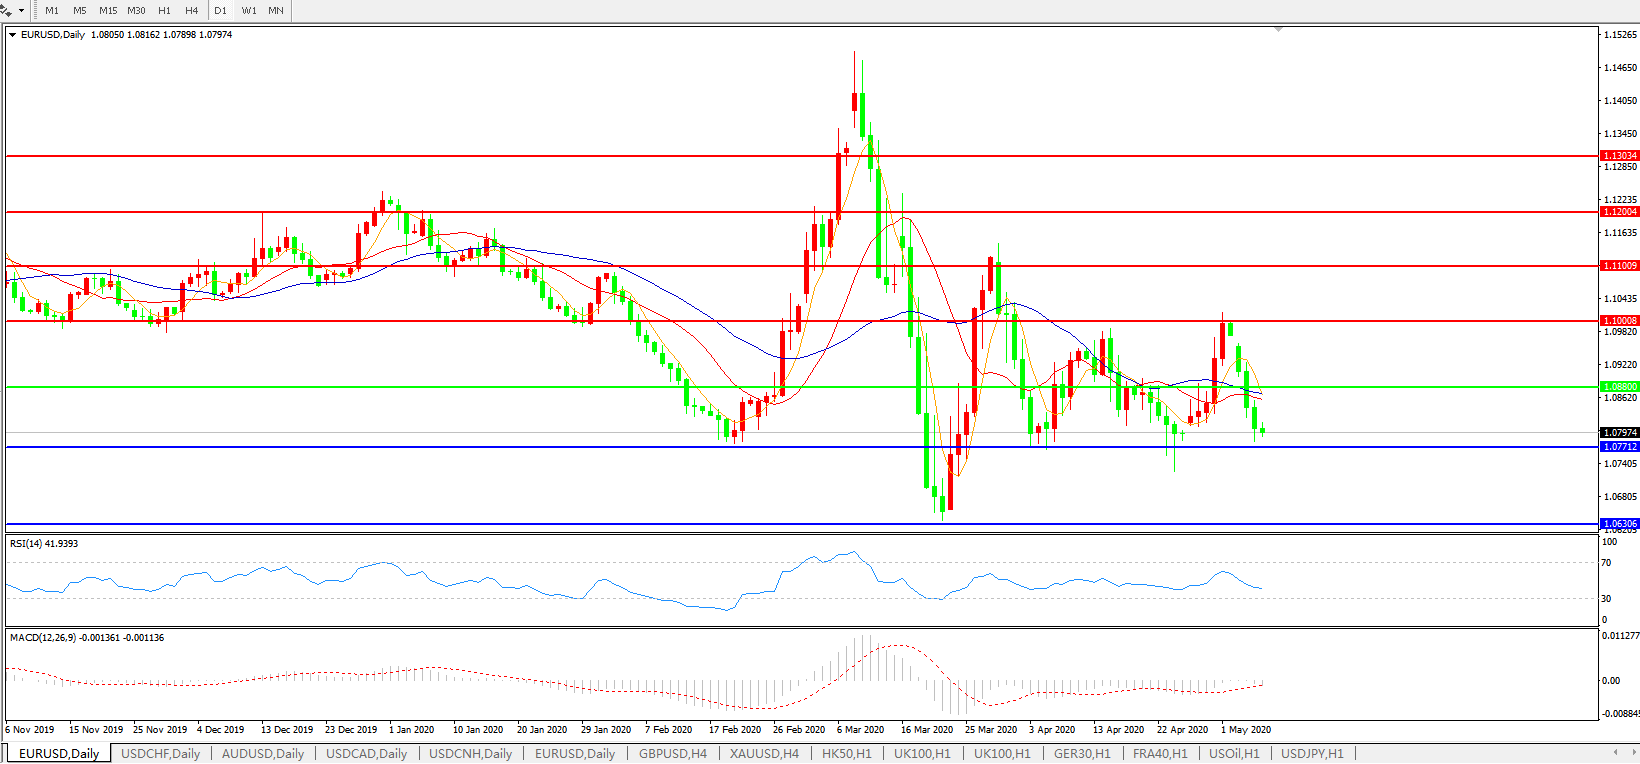Select the W1 weekly timeframe

tap(249, 10)
